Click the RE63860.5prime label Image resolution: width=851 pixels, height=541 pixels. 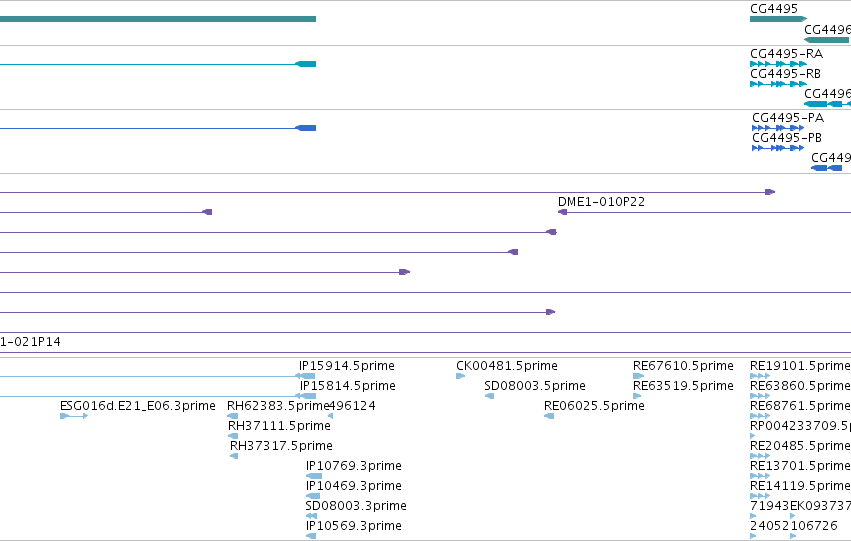[801, 386]
